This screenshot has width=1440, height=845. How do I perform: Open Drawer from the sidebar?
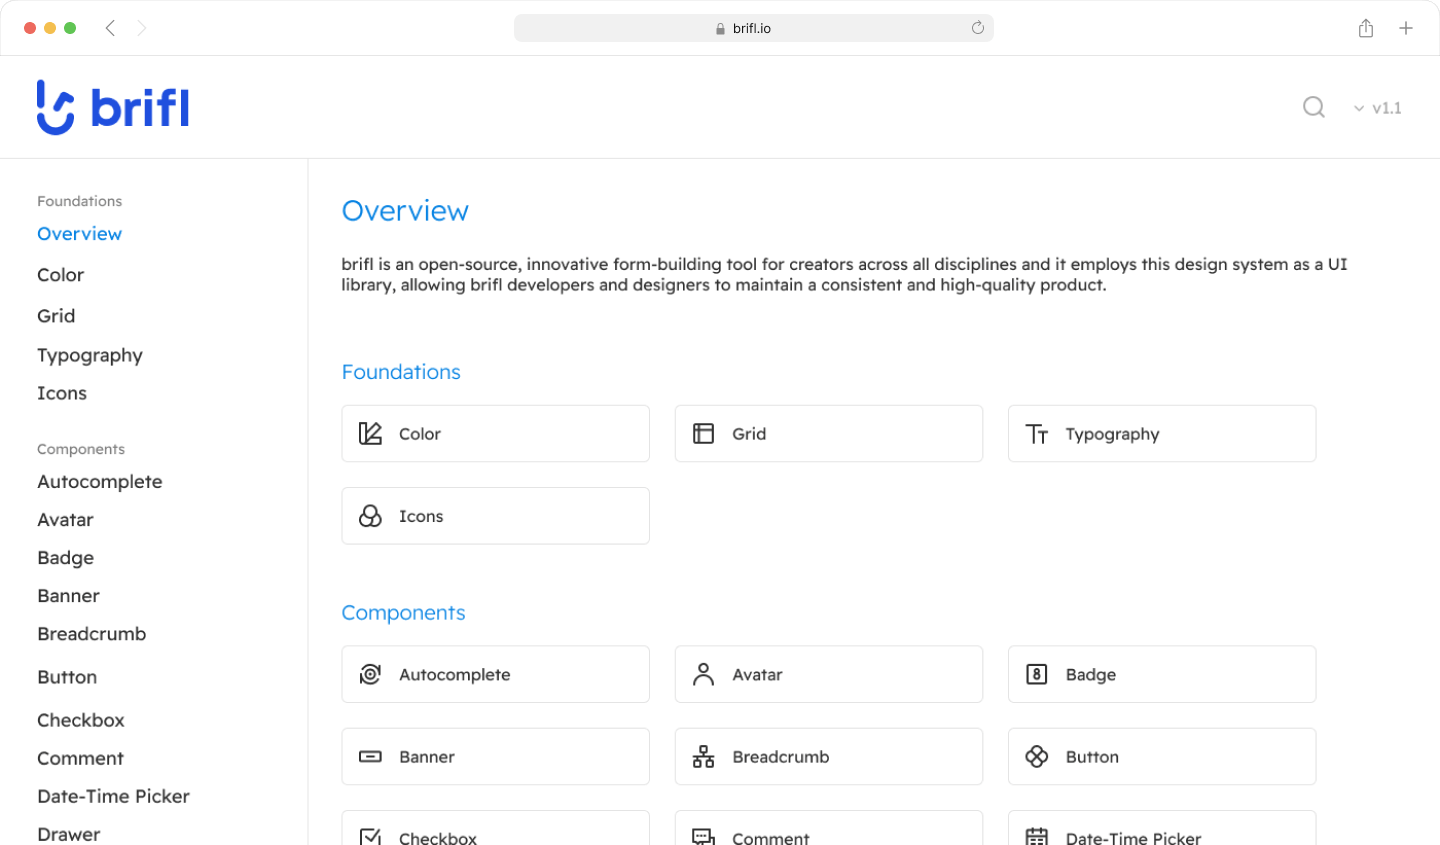[68, 833]
